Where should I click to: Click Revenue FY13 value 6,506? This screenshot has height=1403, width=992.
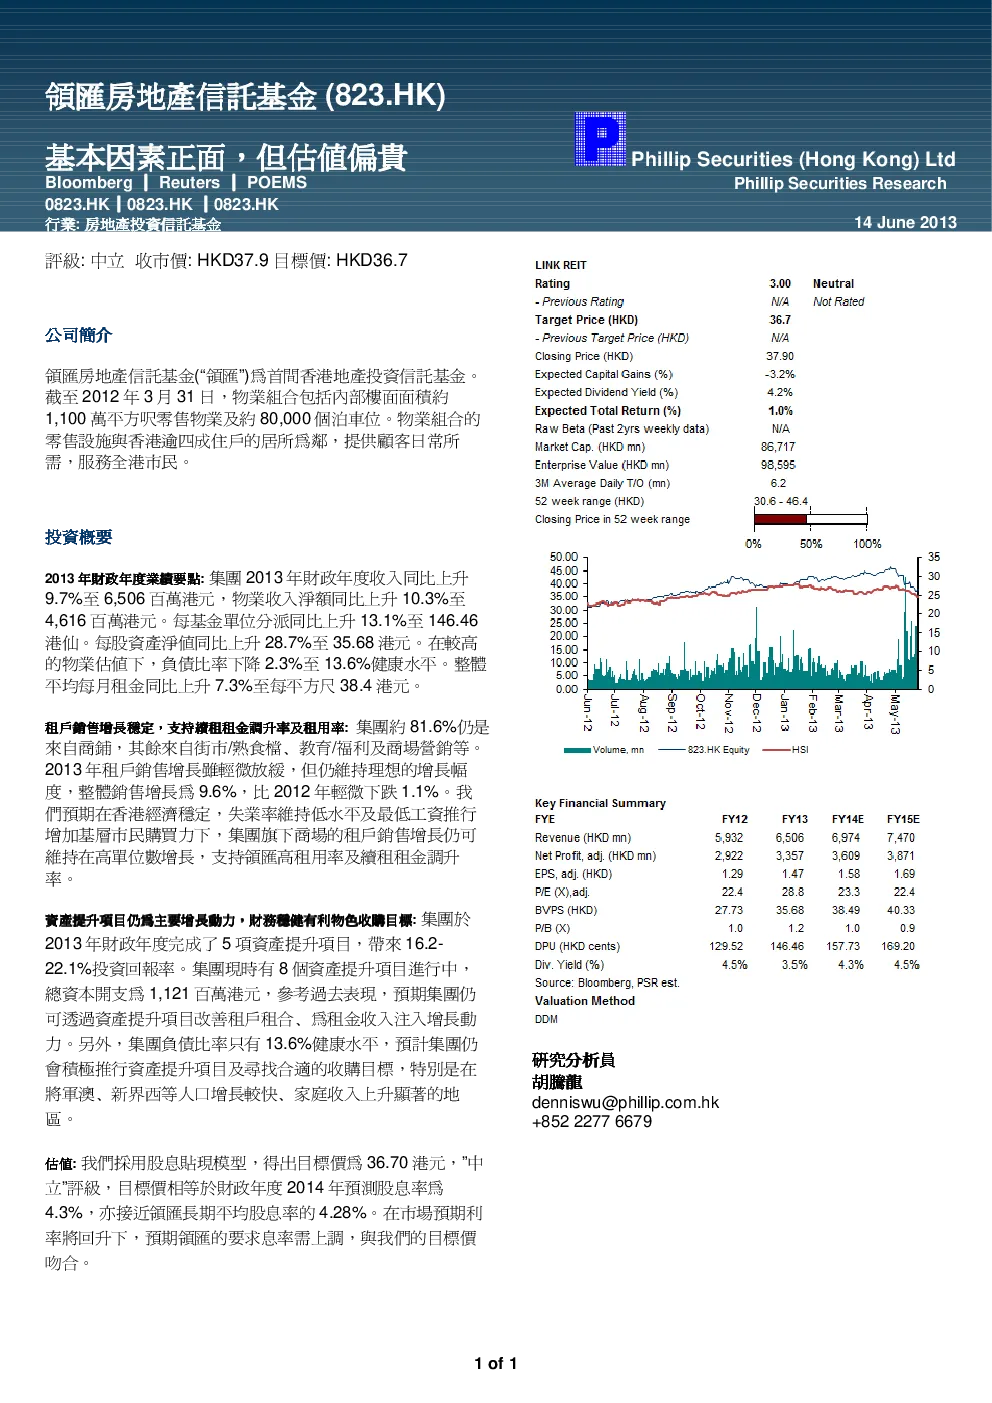pos(790,838)
